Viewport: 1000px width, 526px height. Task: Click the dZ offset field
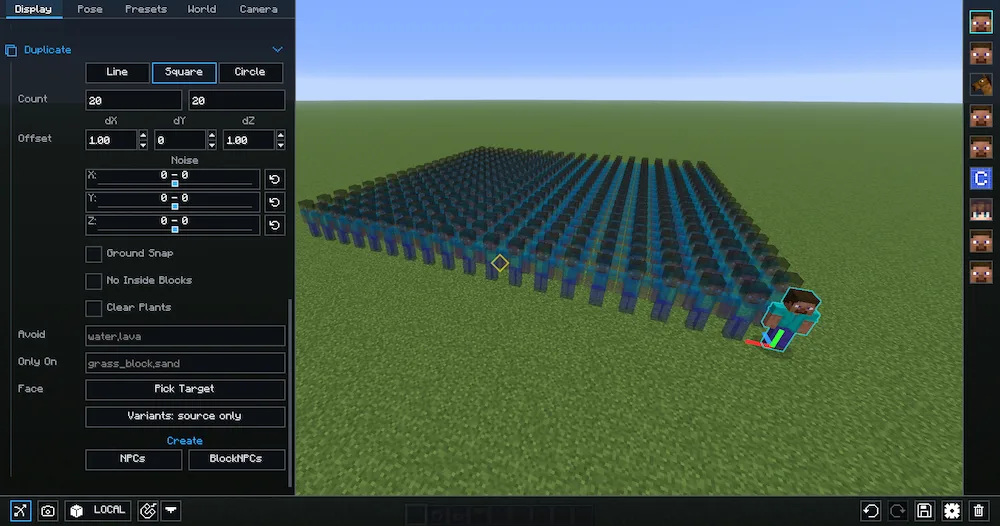click(x=249, y=140)
